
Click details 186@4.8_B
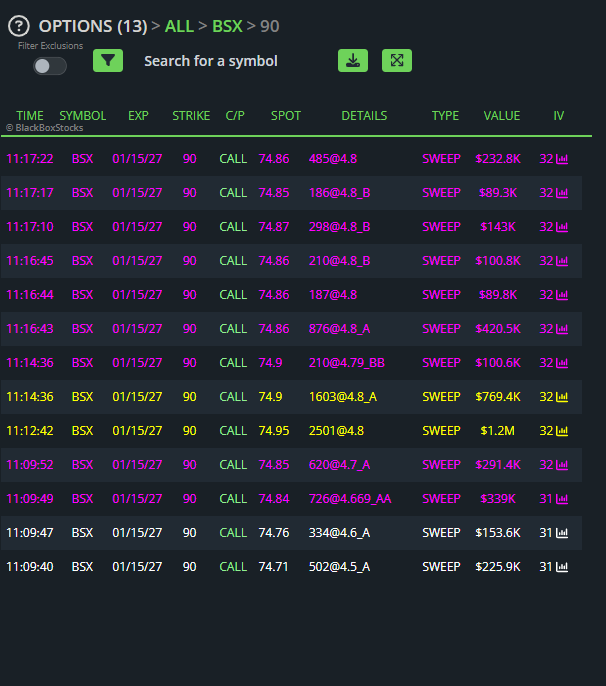(340, 193)
